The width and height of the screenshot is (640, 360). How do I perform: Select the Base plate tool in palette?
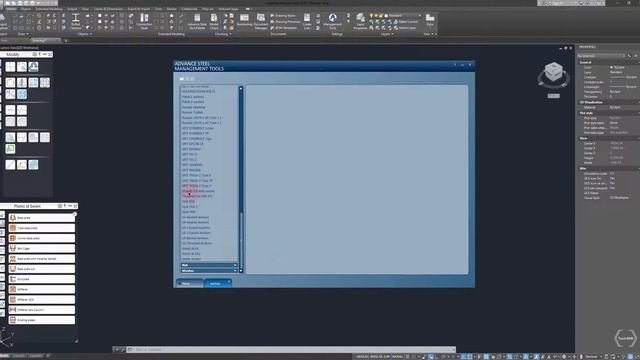click(x=42, y=218)
